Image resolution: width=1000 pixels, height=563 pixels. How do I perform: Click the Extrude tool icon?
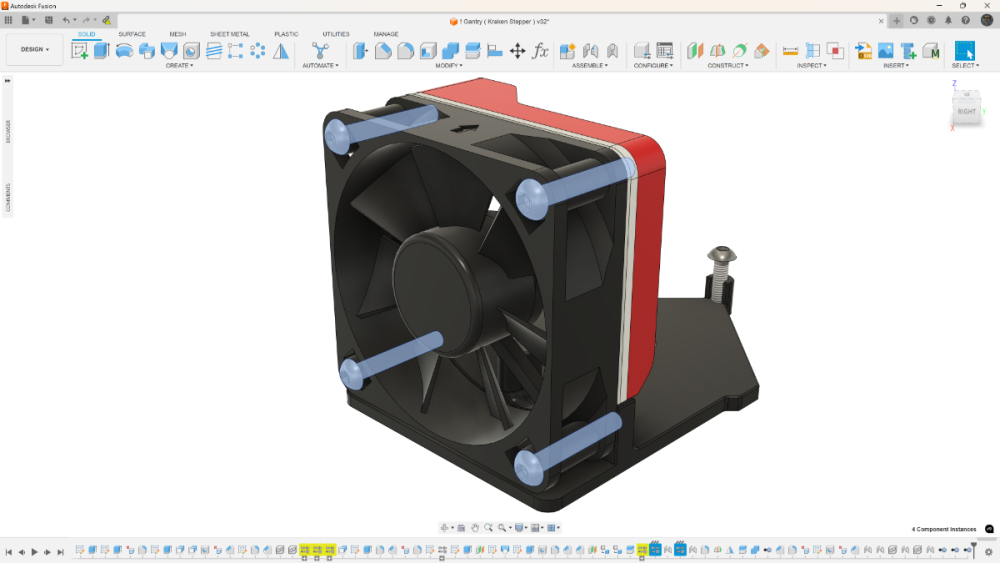click(101, 51)
